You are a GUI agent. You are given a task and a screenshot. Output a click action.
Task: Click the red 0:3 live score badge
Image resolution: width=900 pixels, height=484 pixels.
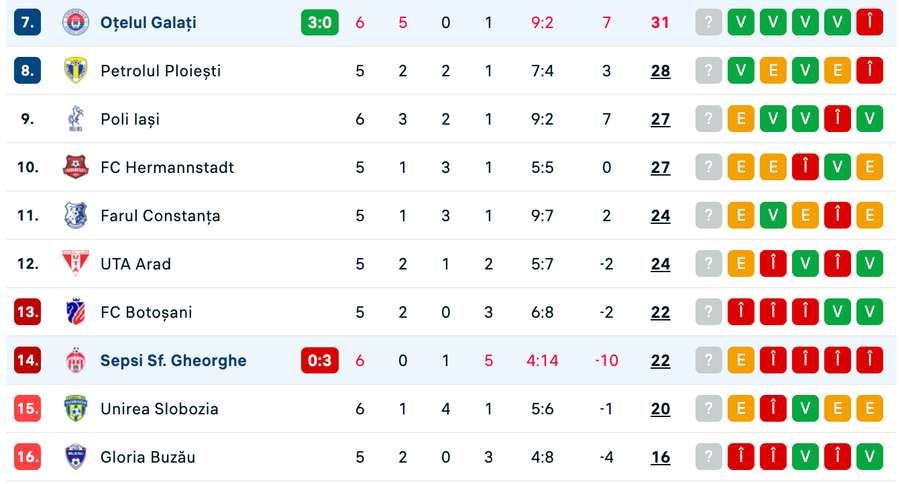pyautogui.click(x=320, y=360)
